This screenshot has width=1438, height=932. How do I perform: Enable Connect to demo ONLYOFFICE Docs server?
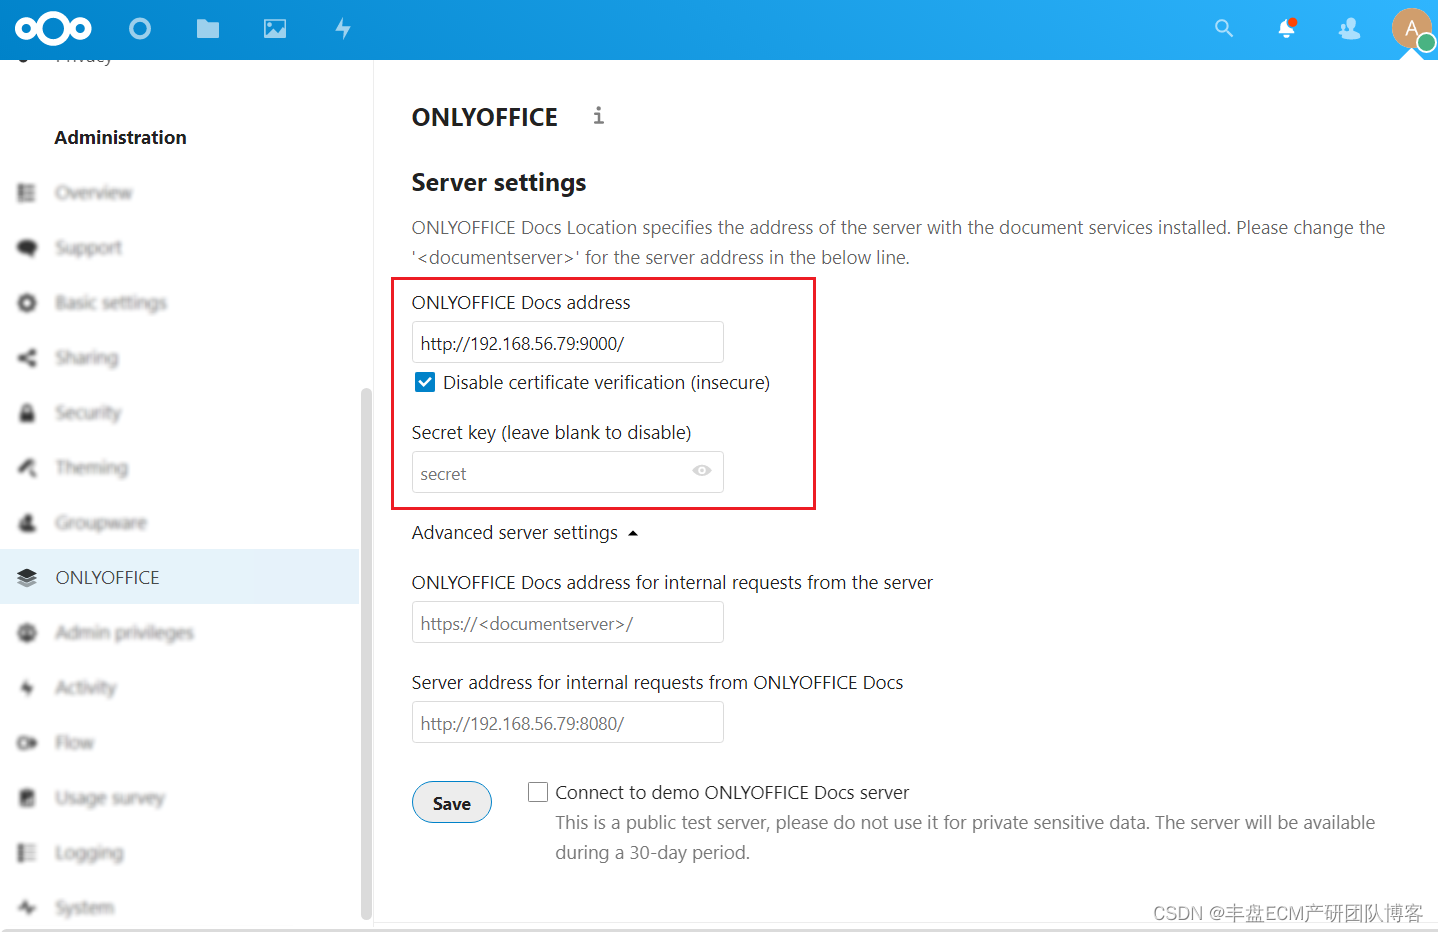point(538,792)
